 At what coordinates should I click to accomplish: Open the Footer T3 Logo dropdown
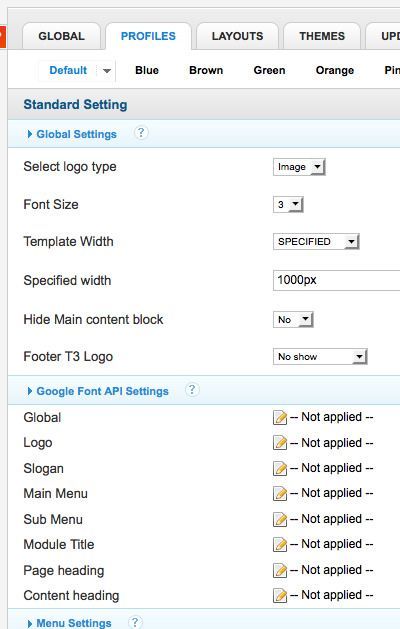click(320, 357)
